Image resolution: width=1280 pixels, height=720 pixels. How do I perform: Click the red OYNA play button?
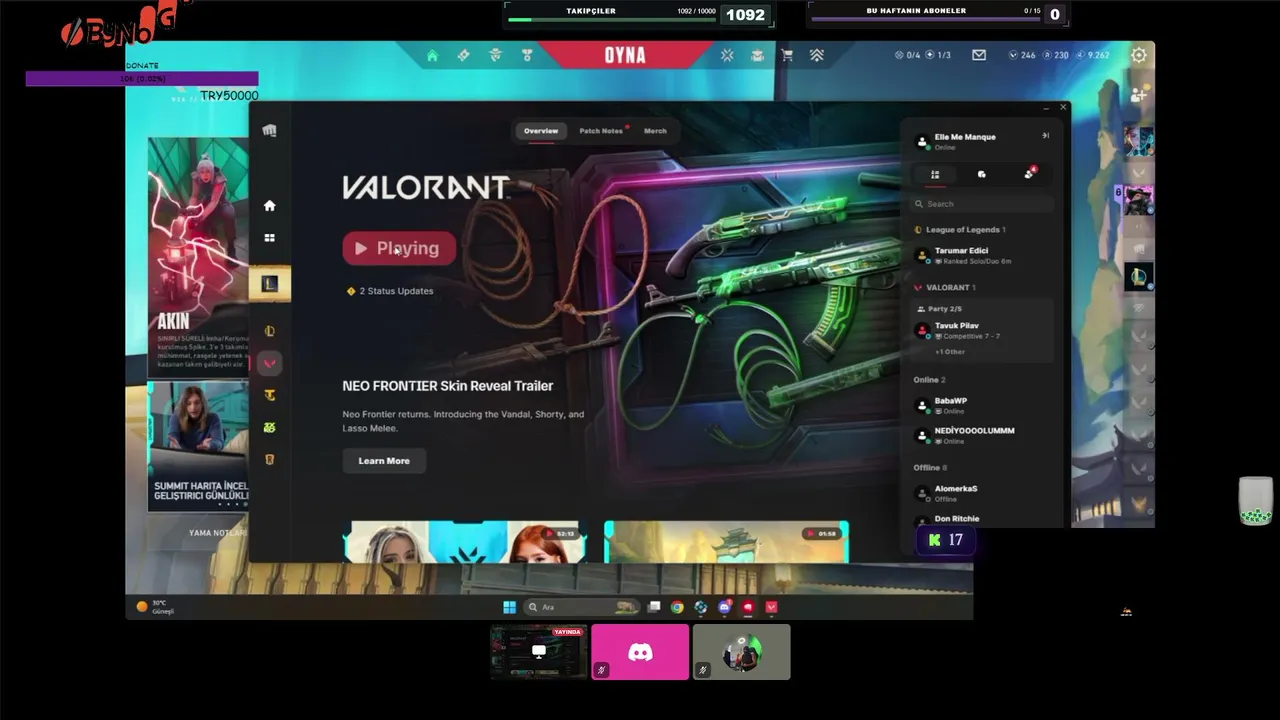tap(625, 55)
